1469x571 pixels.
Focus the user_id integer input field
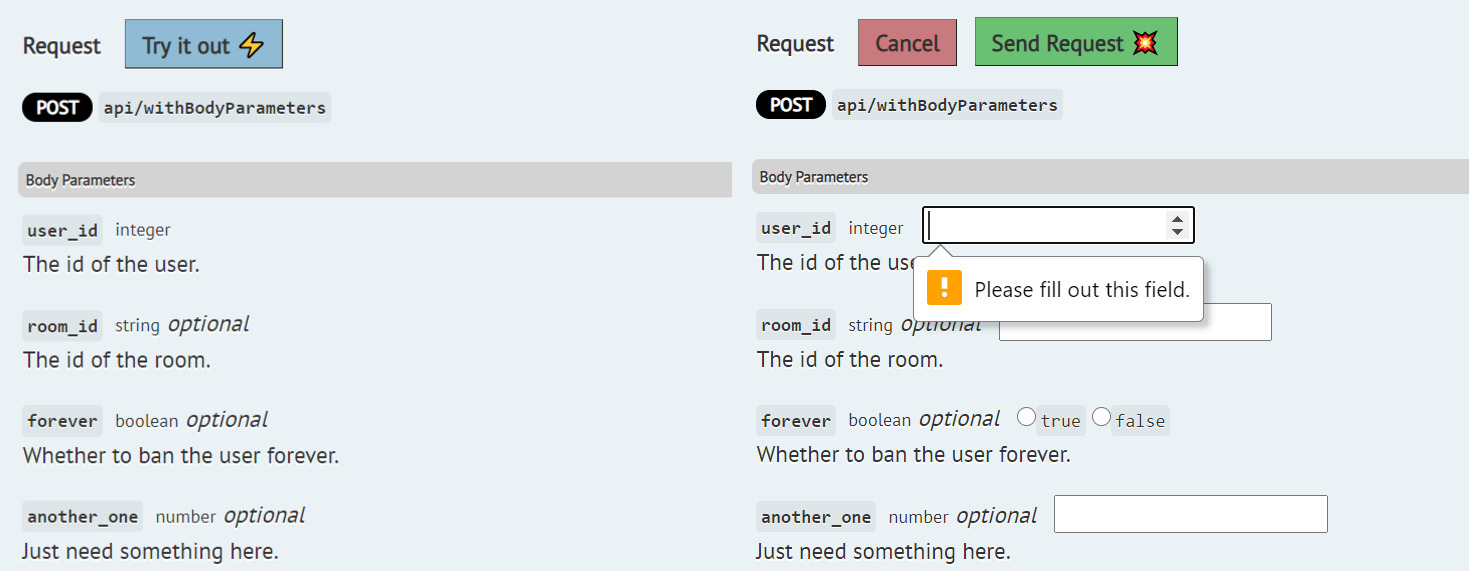(x=1044, y=226)
